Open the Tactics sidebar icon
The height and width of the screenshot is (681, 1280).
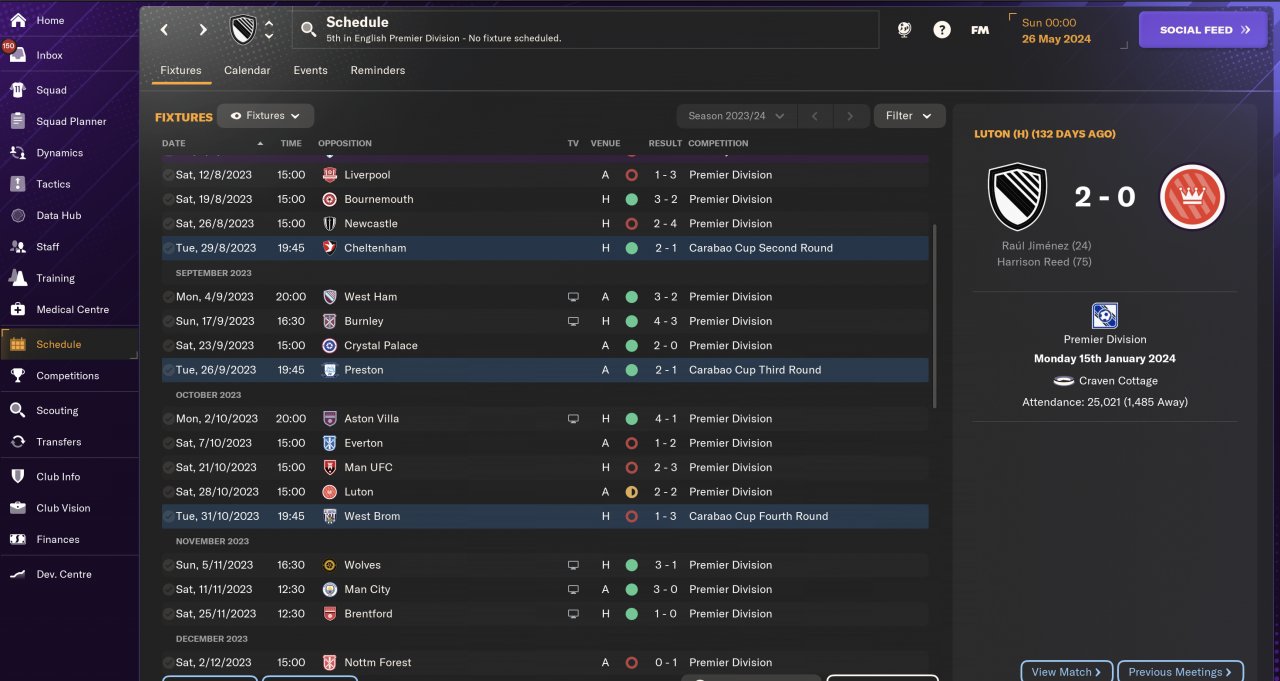17,184
